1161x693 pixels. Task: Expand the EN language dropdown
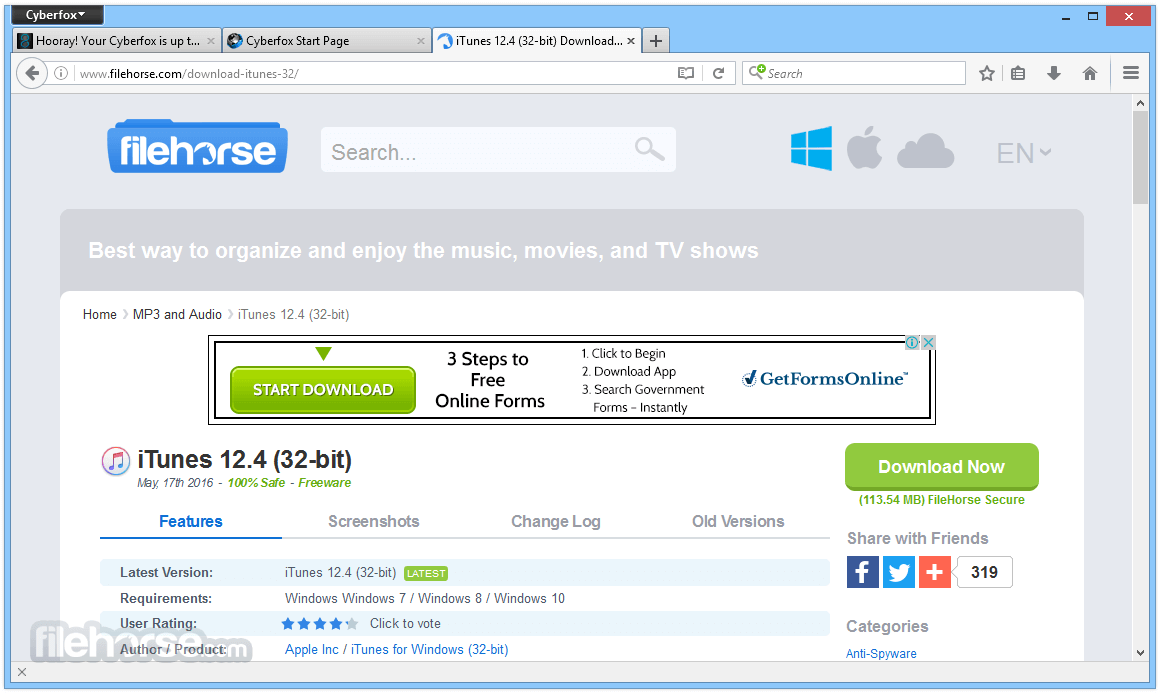pyautogui.click(x=1024, y=153)
